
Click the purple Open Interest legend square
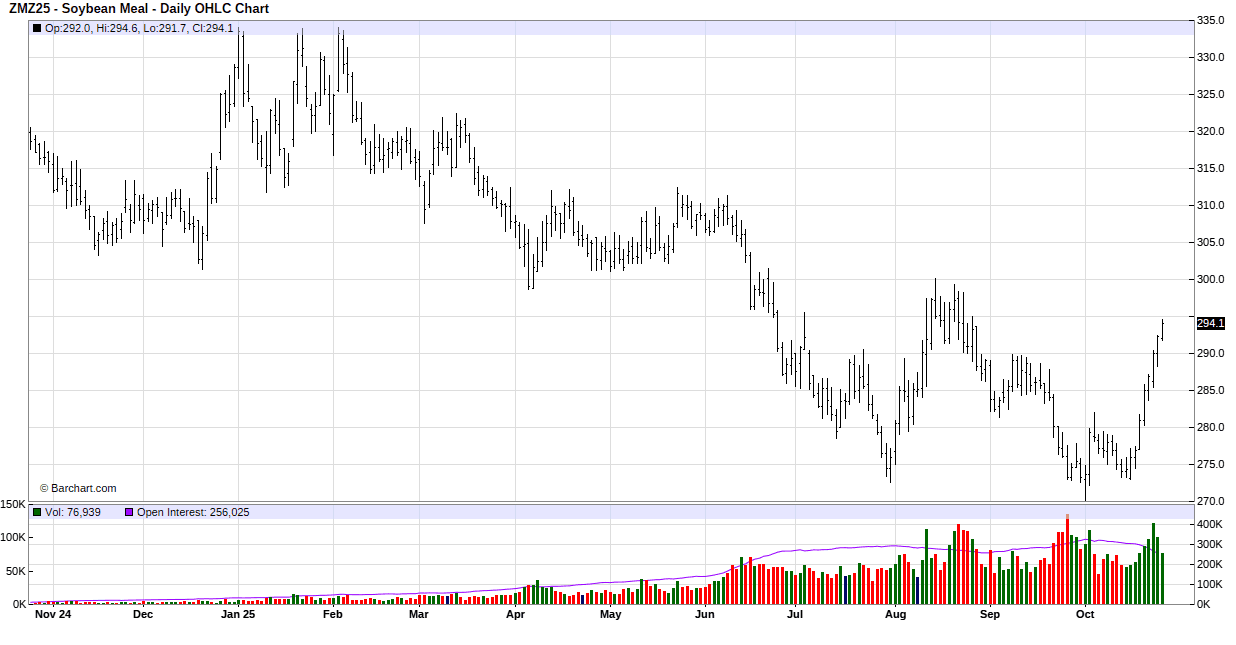coord(128,512)
